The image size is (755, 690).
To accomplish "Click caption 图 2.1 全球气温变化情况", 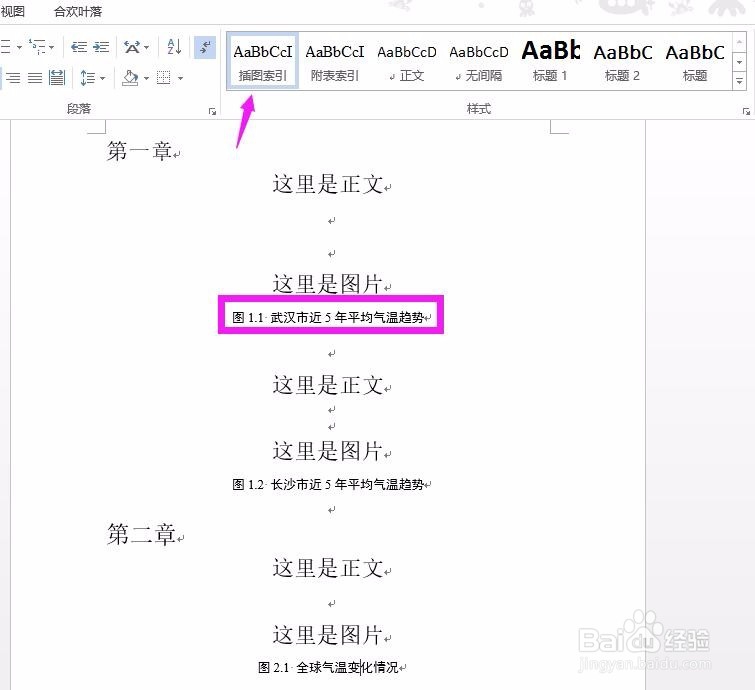I will tap(328, 667).
